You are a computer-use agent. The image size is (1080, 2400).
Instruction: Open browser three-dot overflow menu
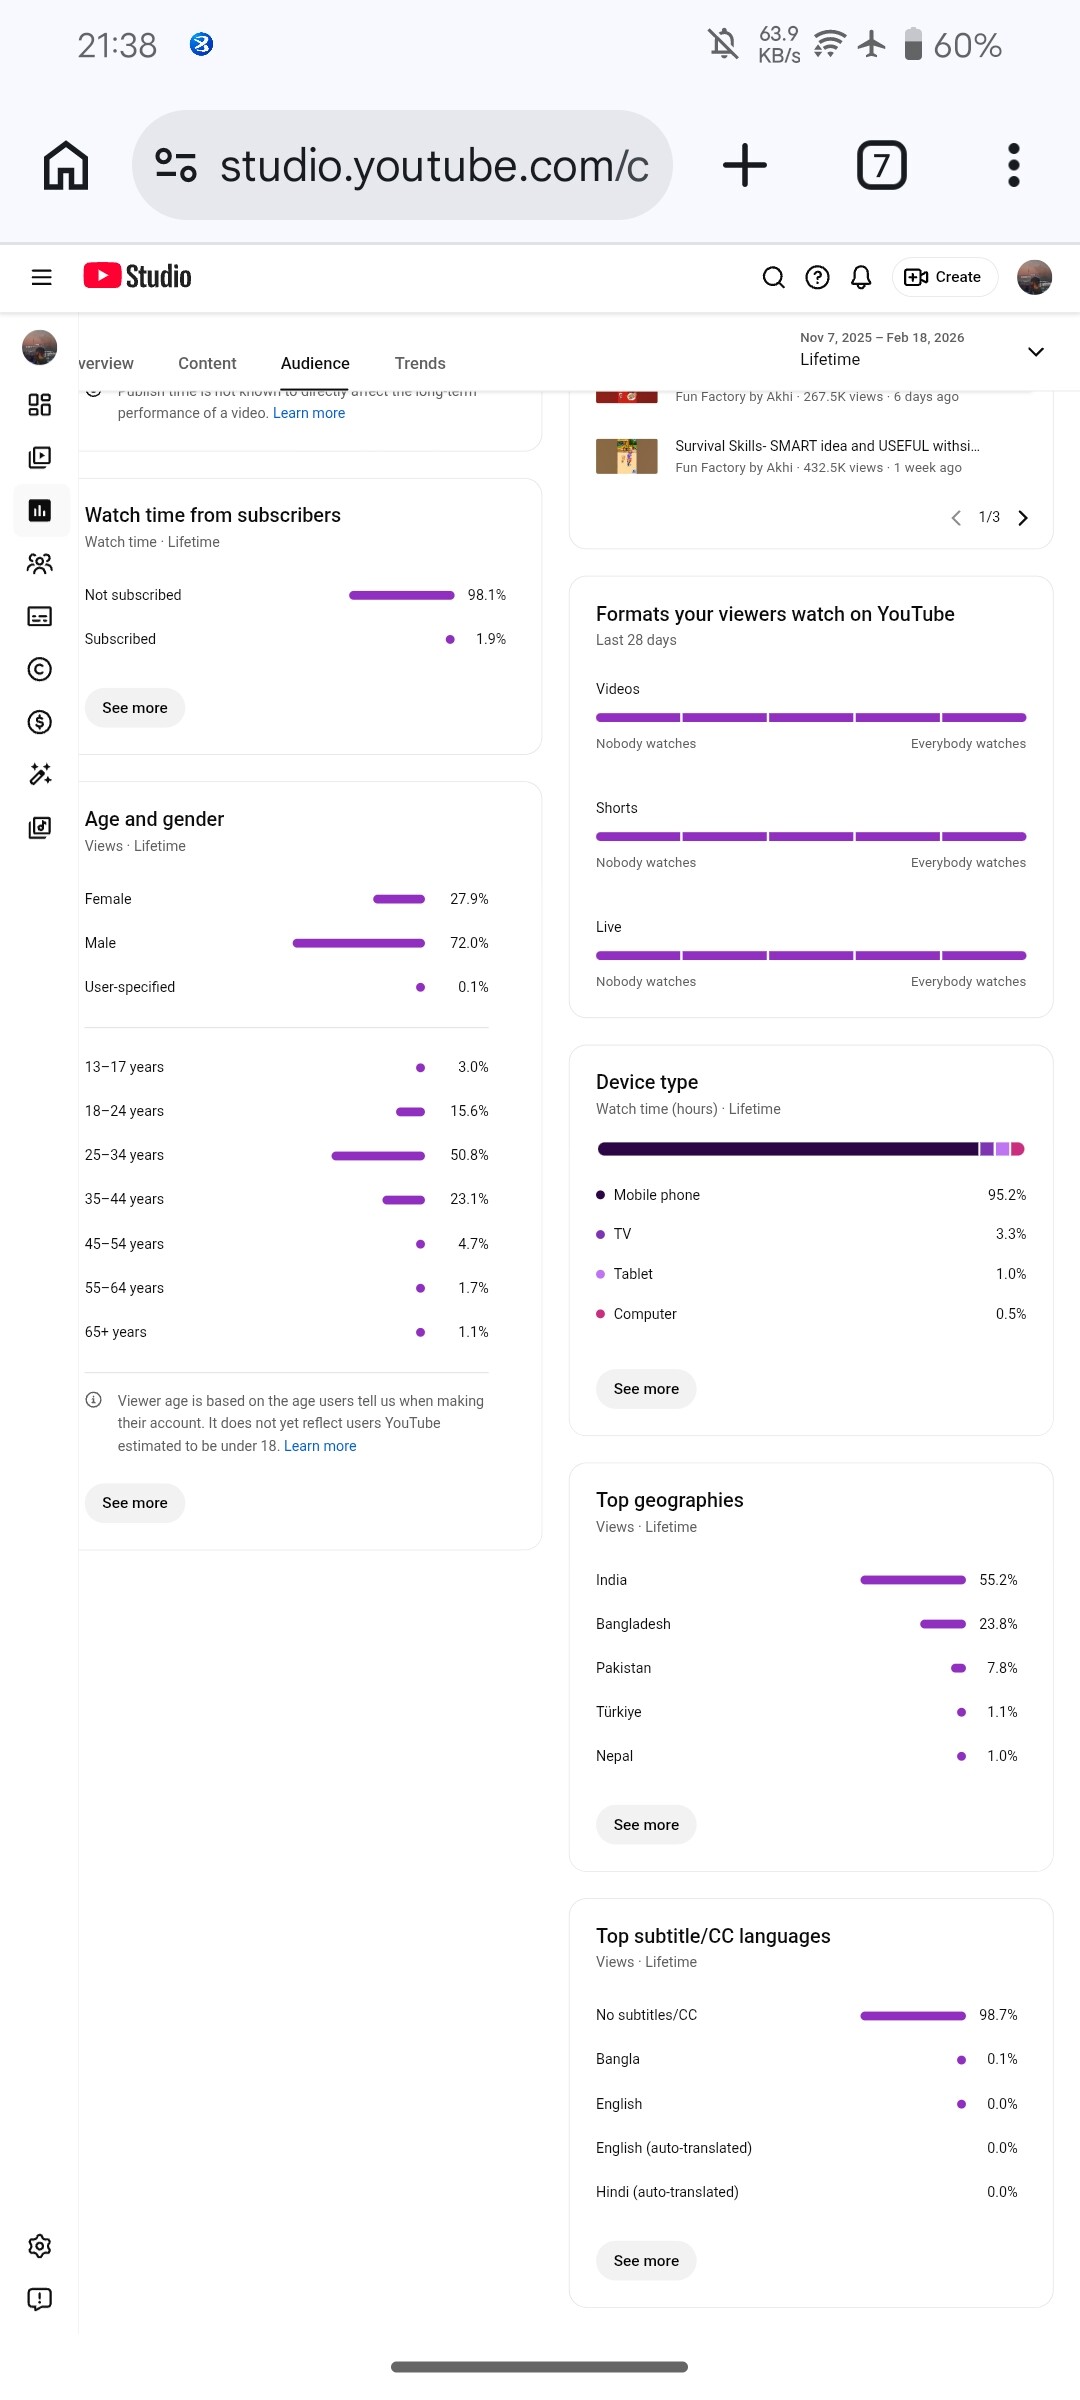(x=1013, y=165)
